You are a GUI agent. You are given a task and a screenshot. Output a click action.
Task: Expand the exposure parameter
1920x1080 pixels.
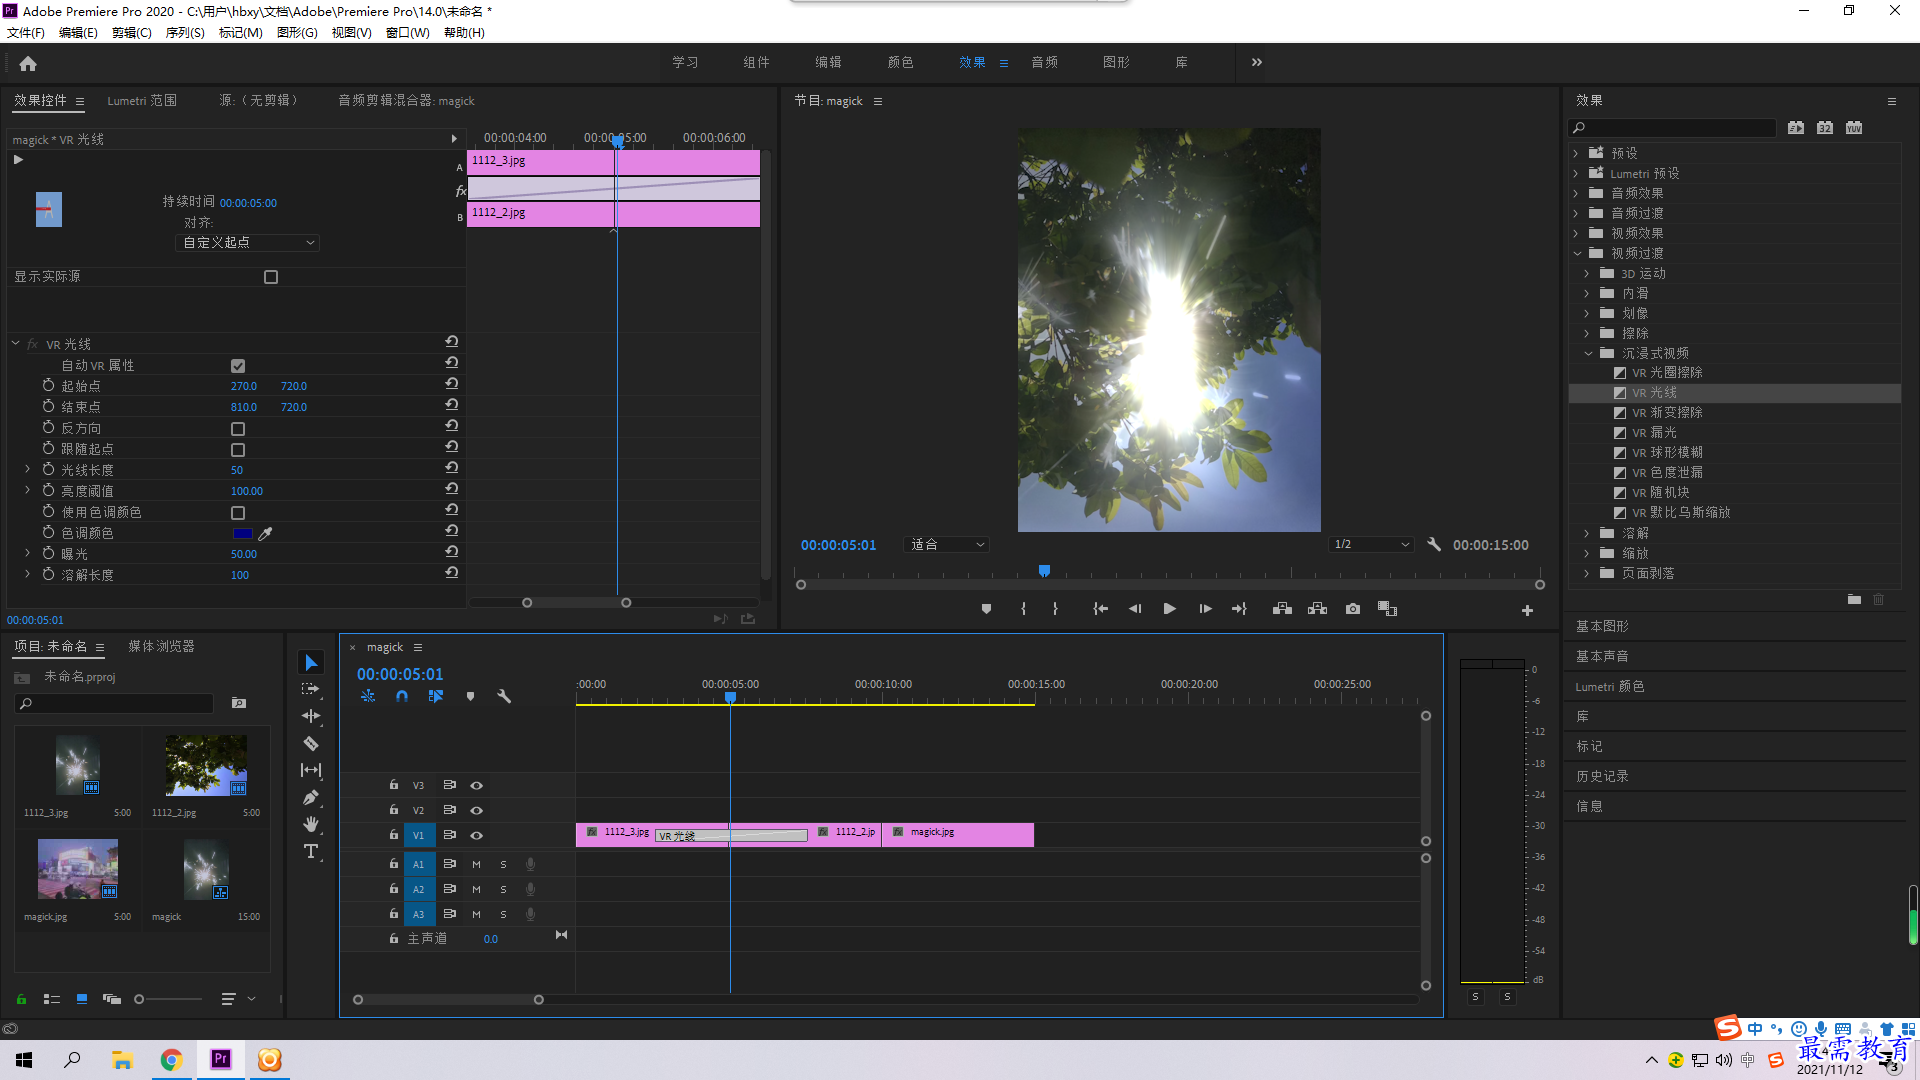27,552
